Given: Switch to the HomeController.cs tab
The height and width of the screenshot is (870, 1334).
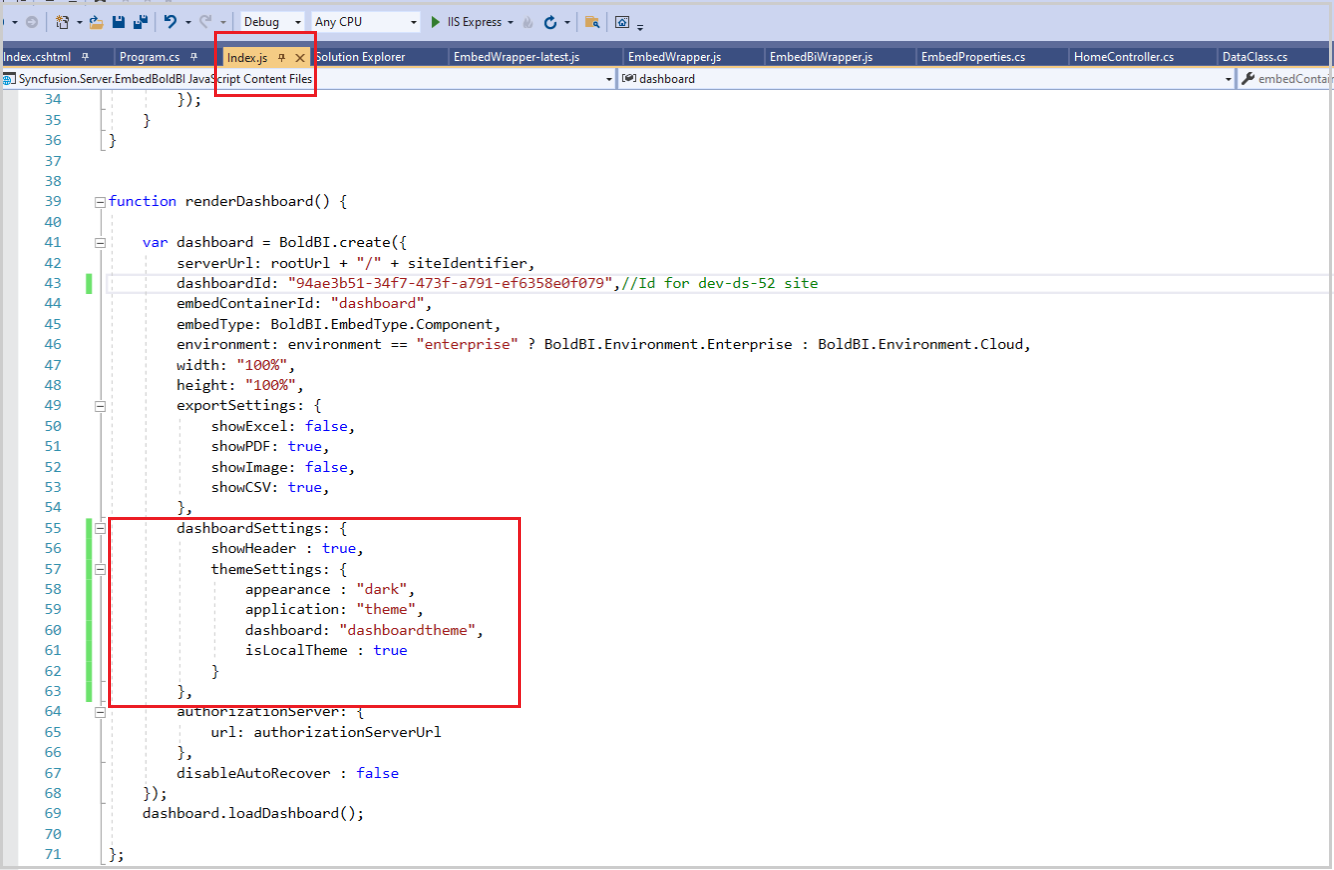Looking at the screenshot, I should (x=1123, y=57).
